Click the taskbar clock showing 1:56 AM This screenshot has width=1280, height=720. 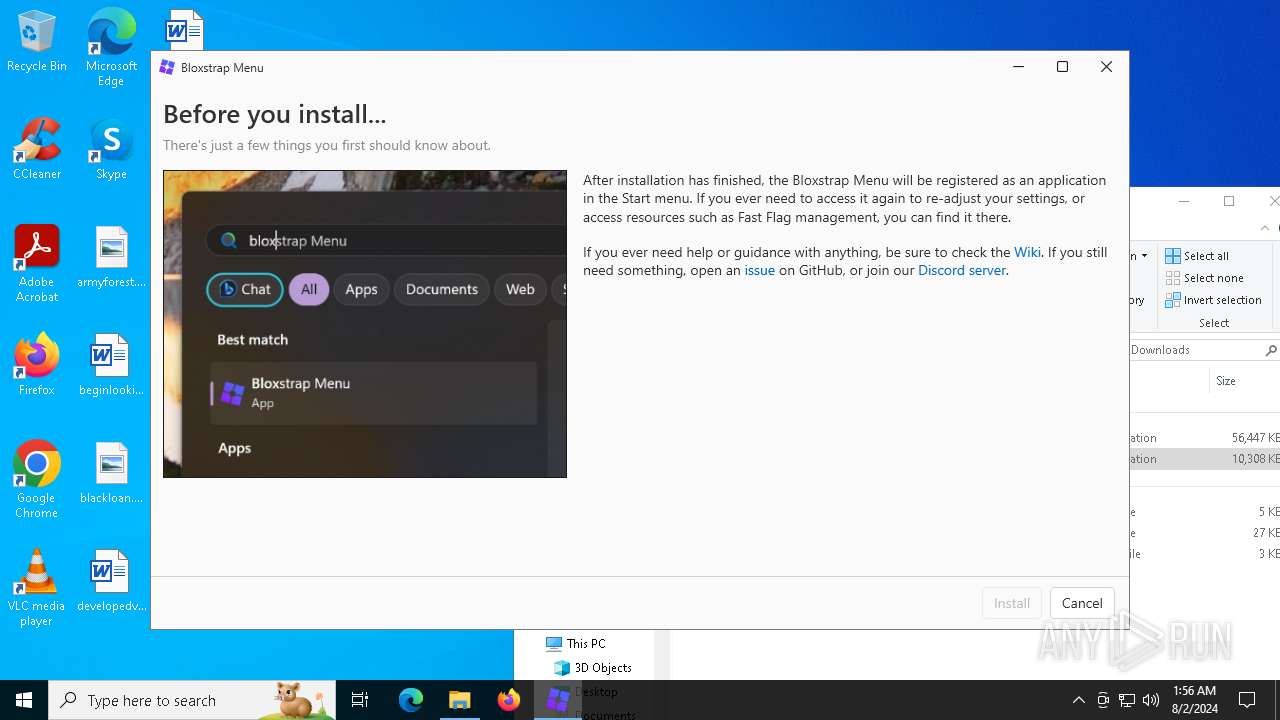pos(1194,700)
